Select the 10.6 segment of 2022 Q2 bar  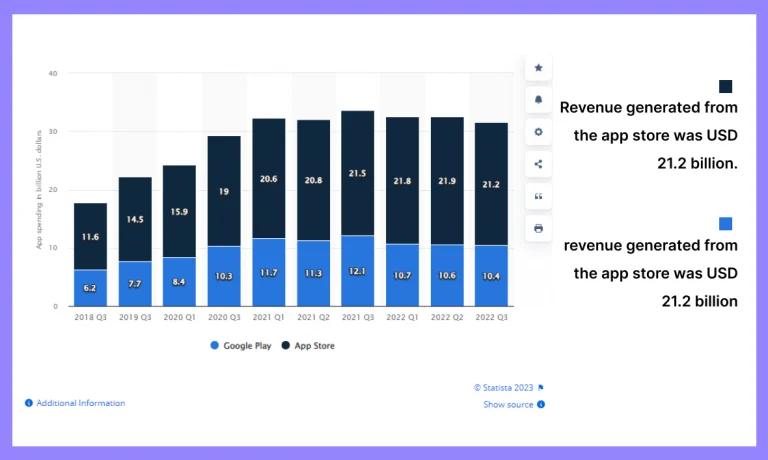click(447, 275)
